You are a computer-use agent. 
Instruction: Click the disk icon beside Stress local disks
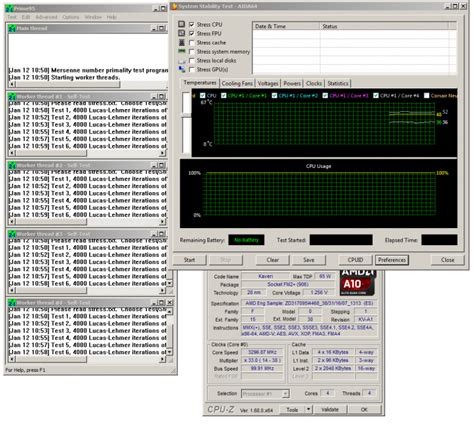tap(181, 61)
